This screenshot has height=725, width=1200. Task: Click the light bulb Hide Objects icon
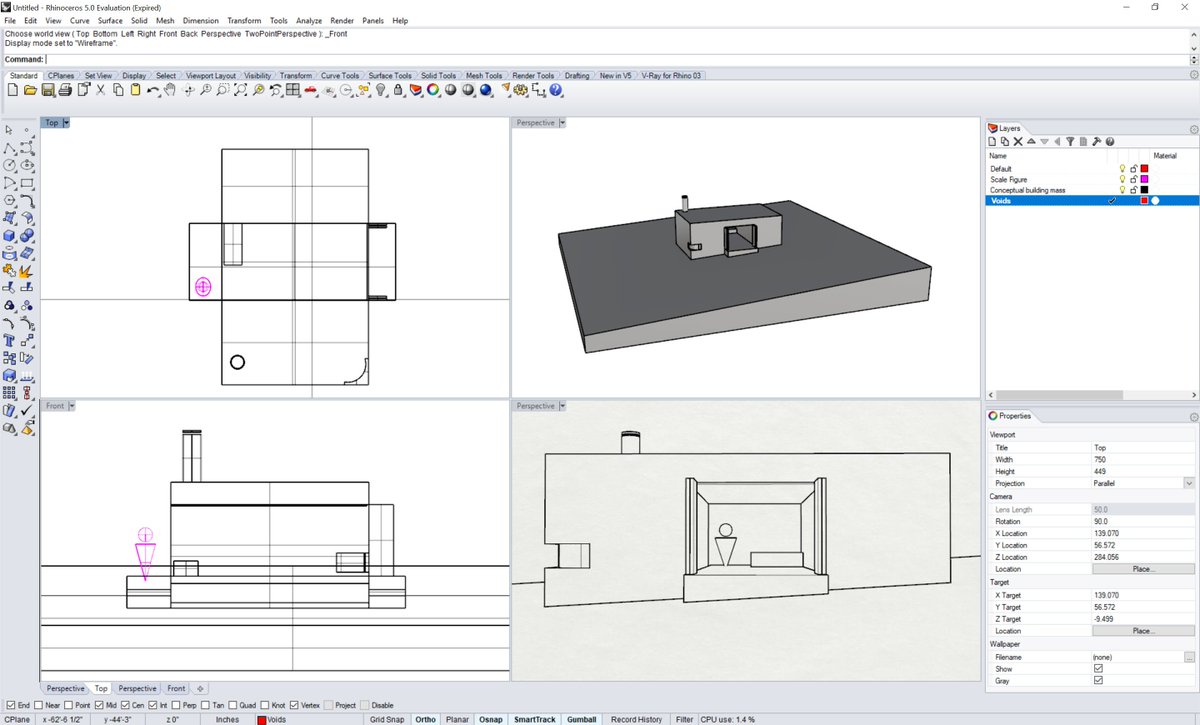[381, 90]
